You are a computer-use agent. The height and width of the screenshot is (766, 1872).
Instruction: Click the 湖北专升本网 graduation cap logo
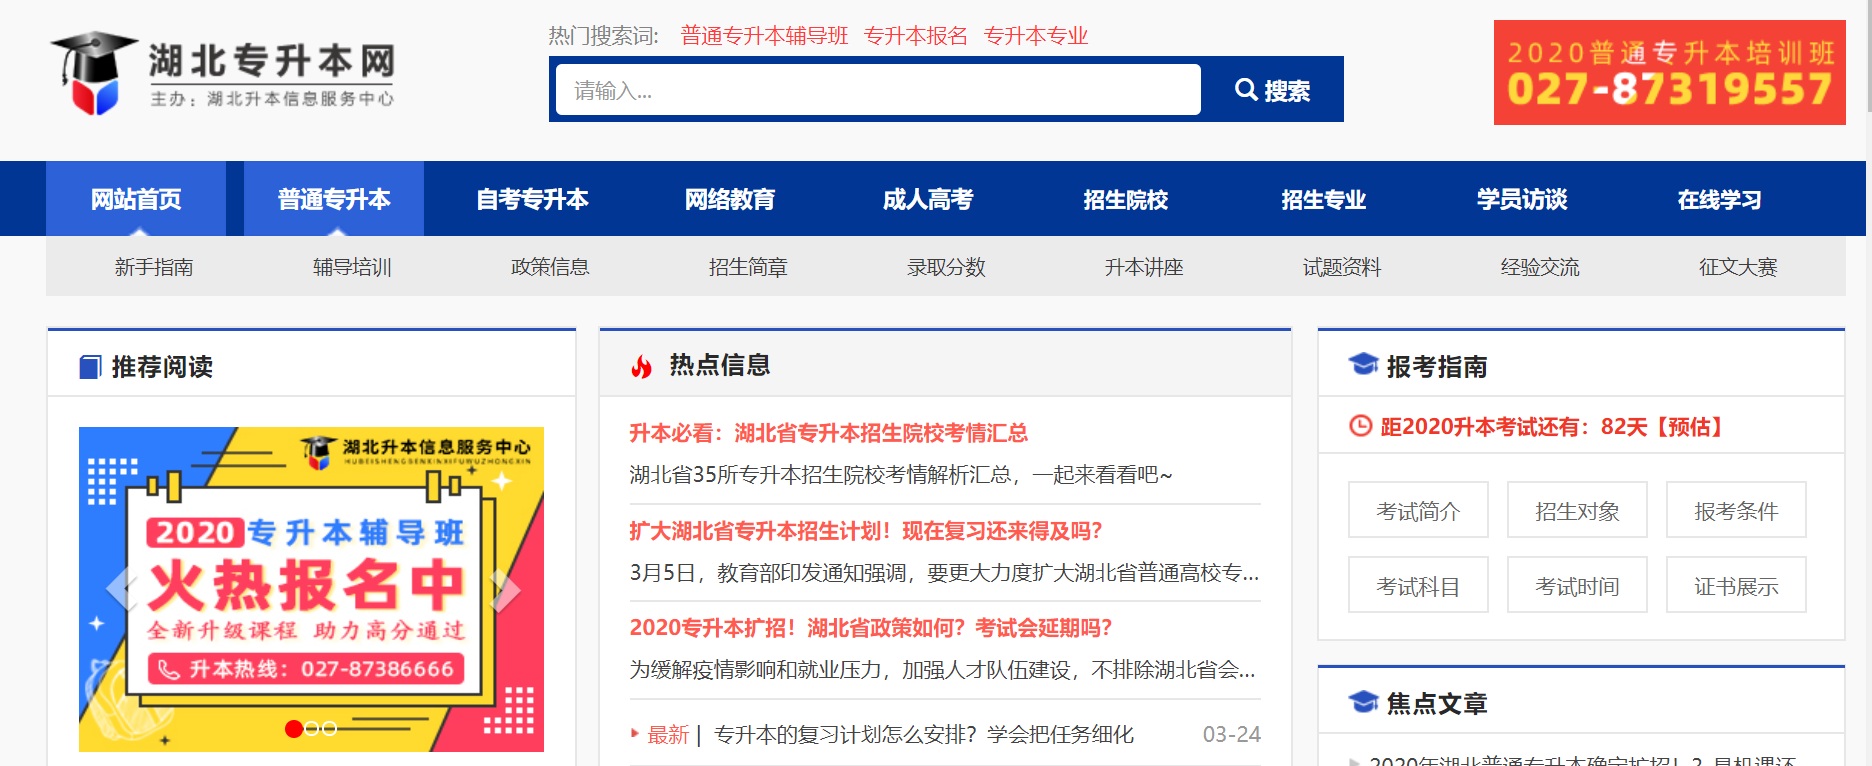(93, 73)
